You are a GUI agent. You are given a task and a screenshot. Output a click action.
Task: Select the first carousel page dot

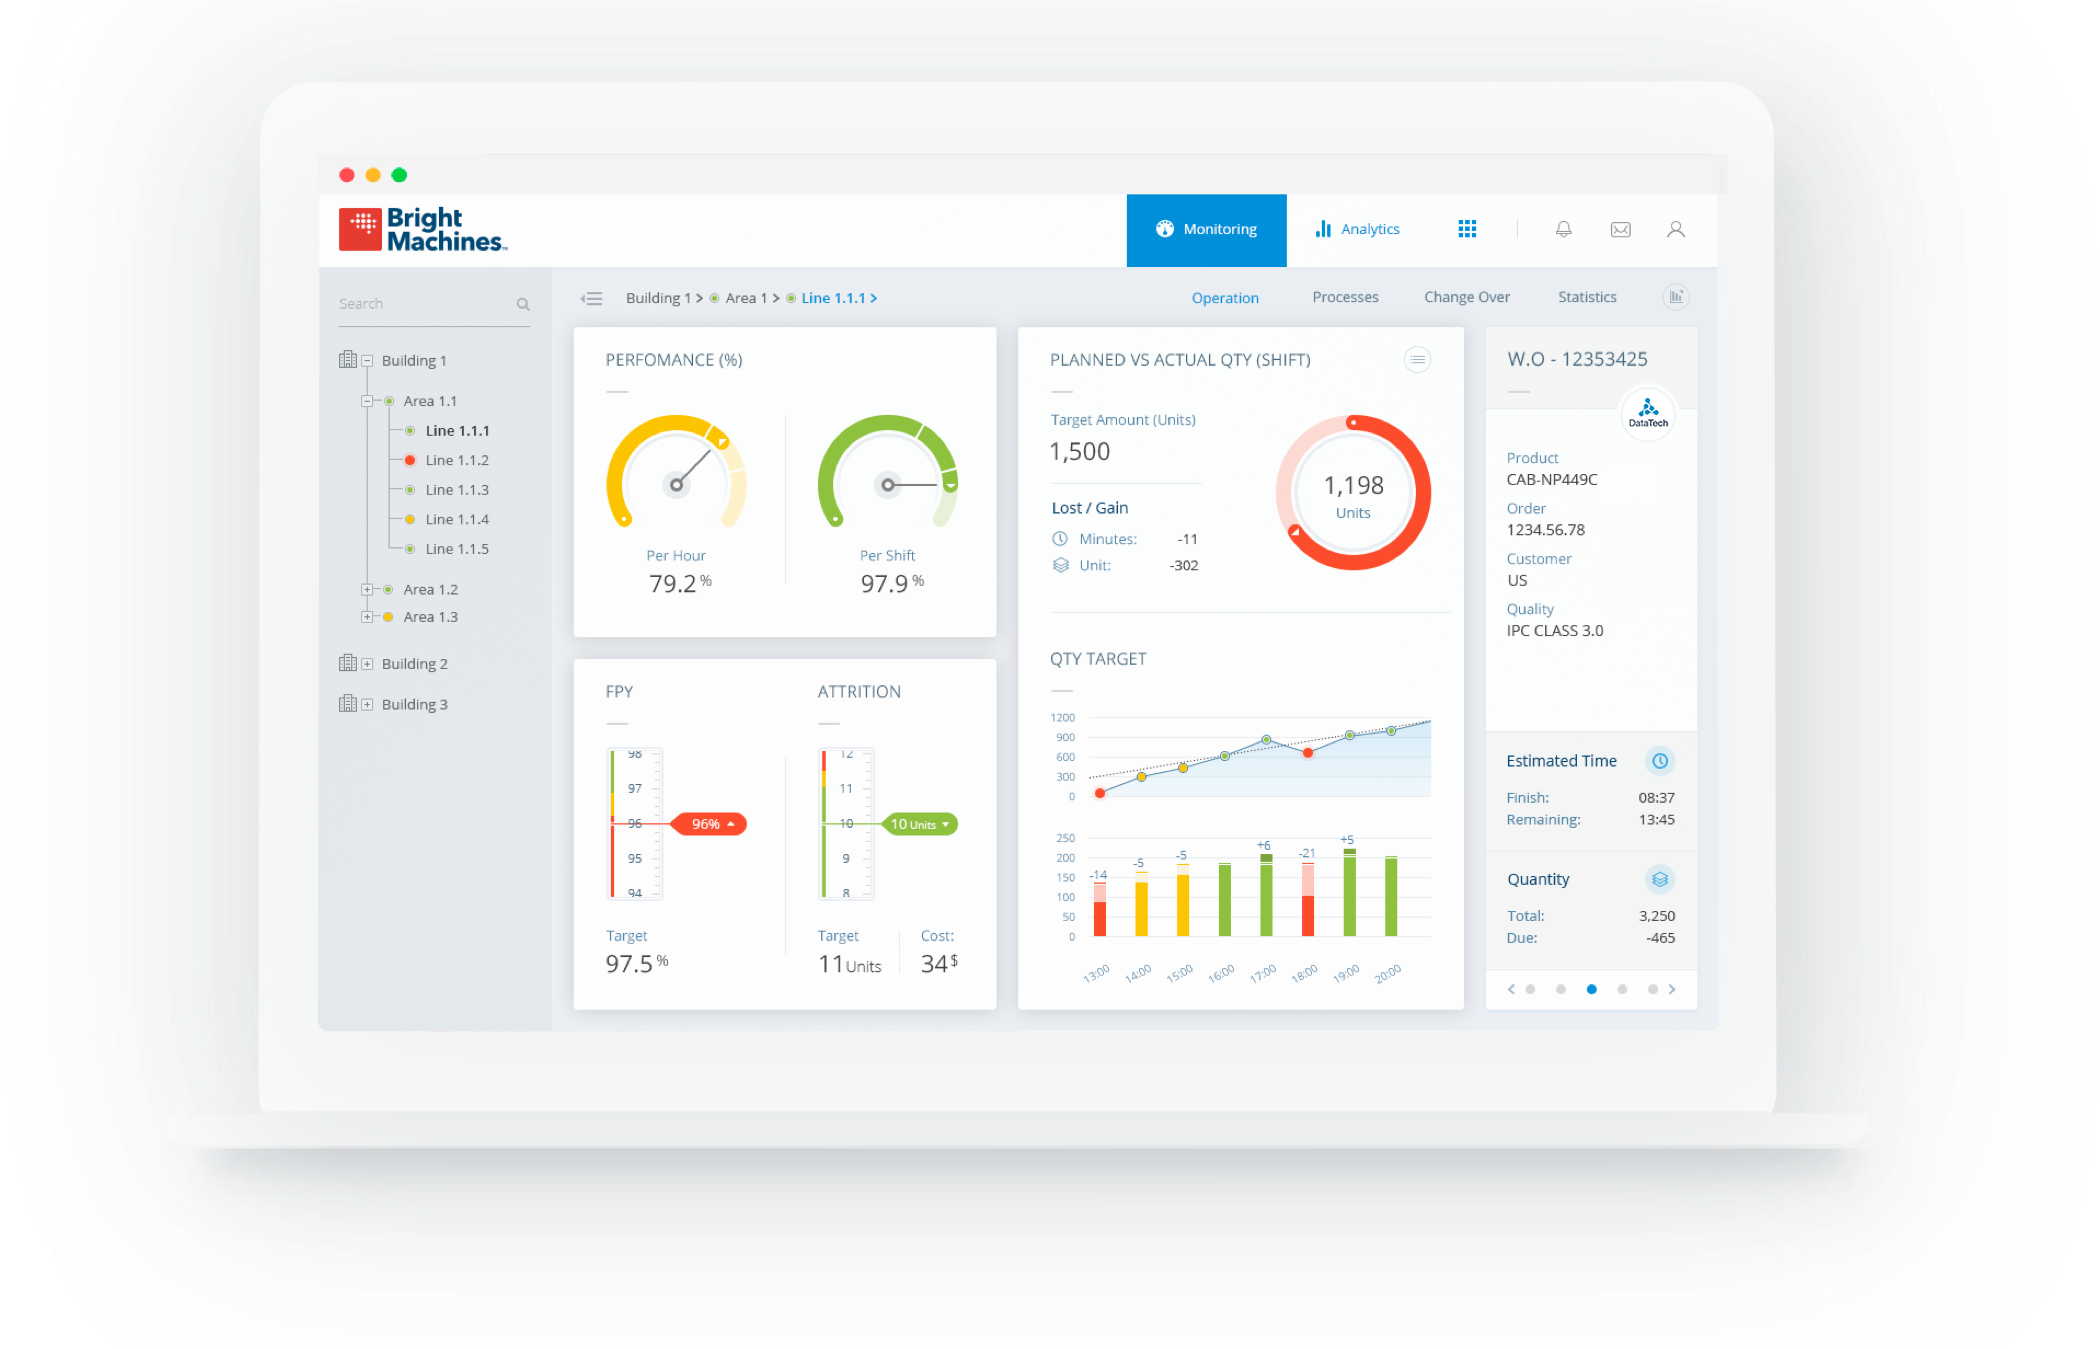(1530, 989)
